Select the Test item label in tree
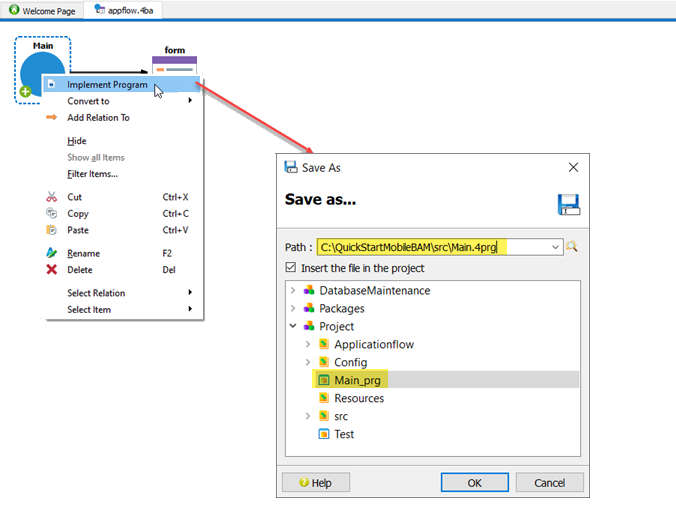The height and width of the screenshot is (522, 676). point(344,434)
